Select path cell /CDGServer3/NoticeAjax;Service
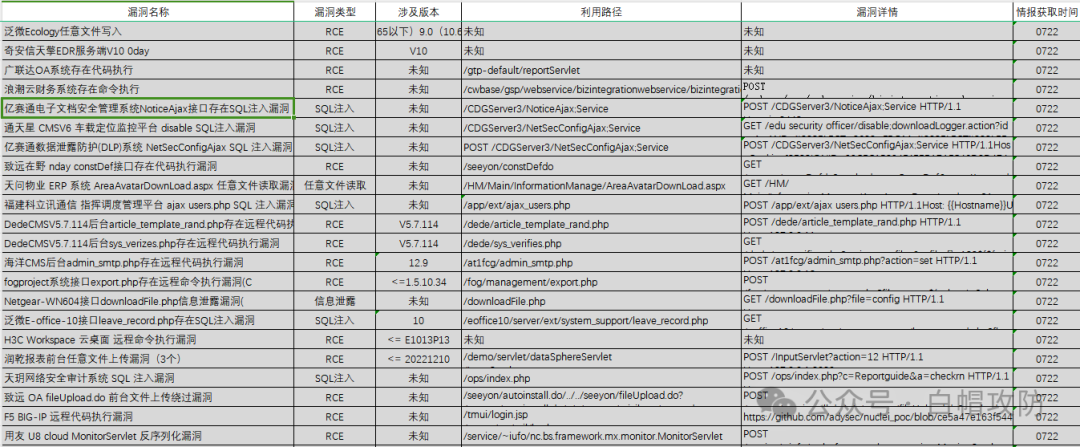The height and width of the screenshot is (447, 1080). (601, 109)
